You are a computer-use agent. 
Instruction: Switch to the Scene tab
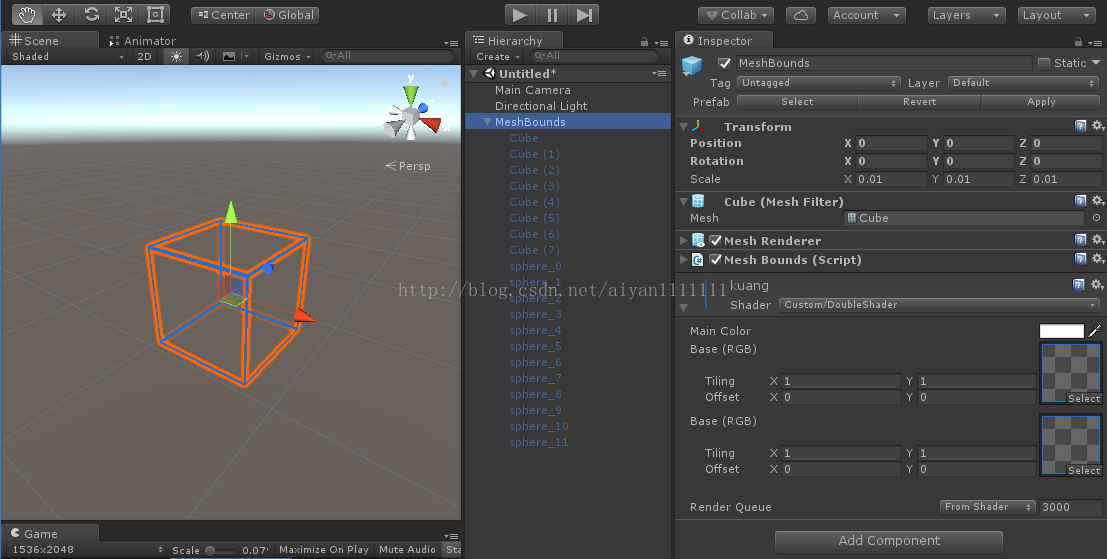[49, 40]
